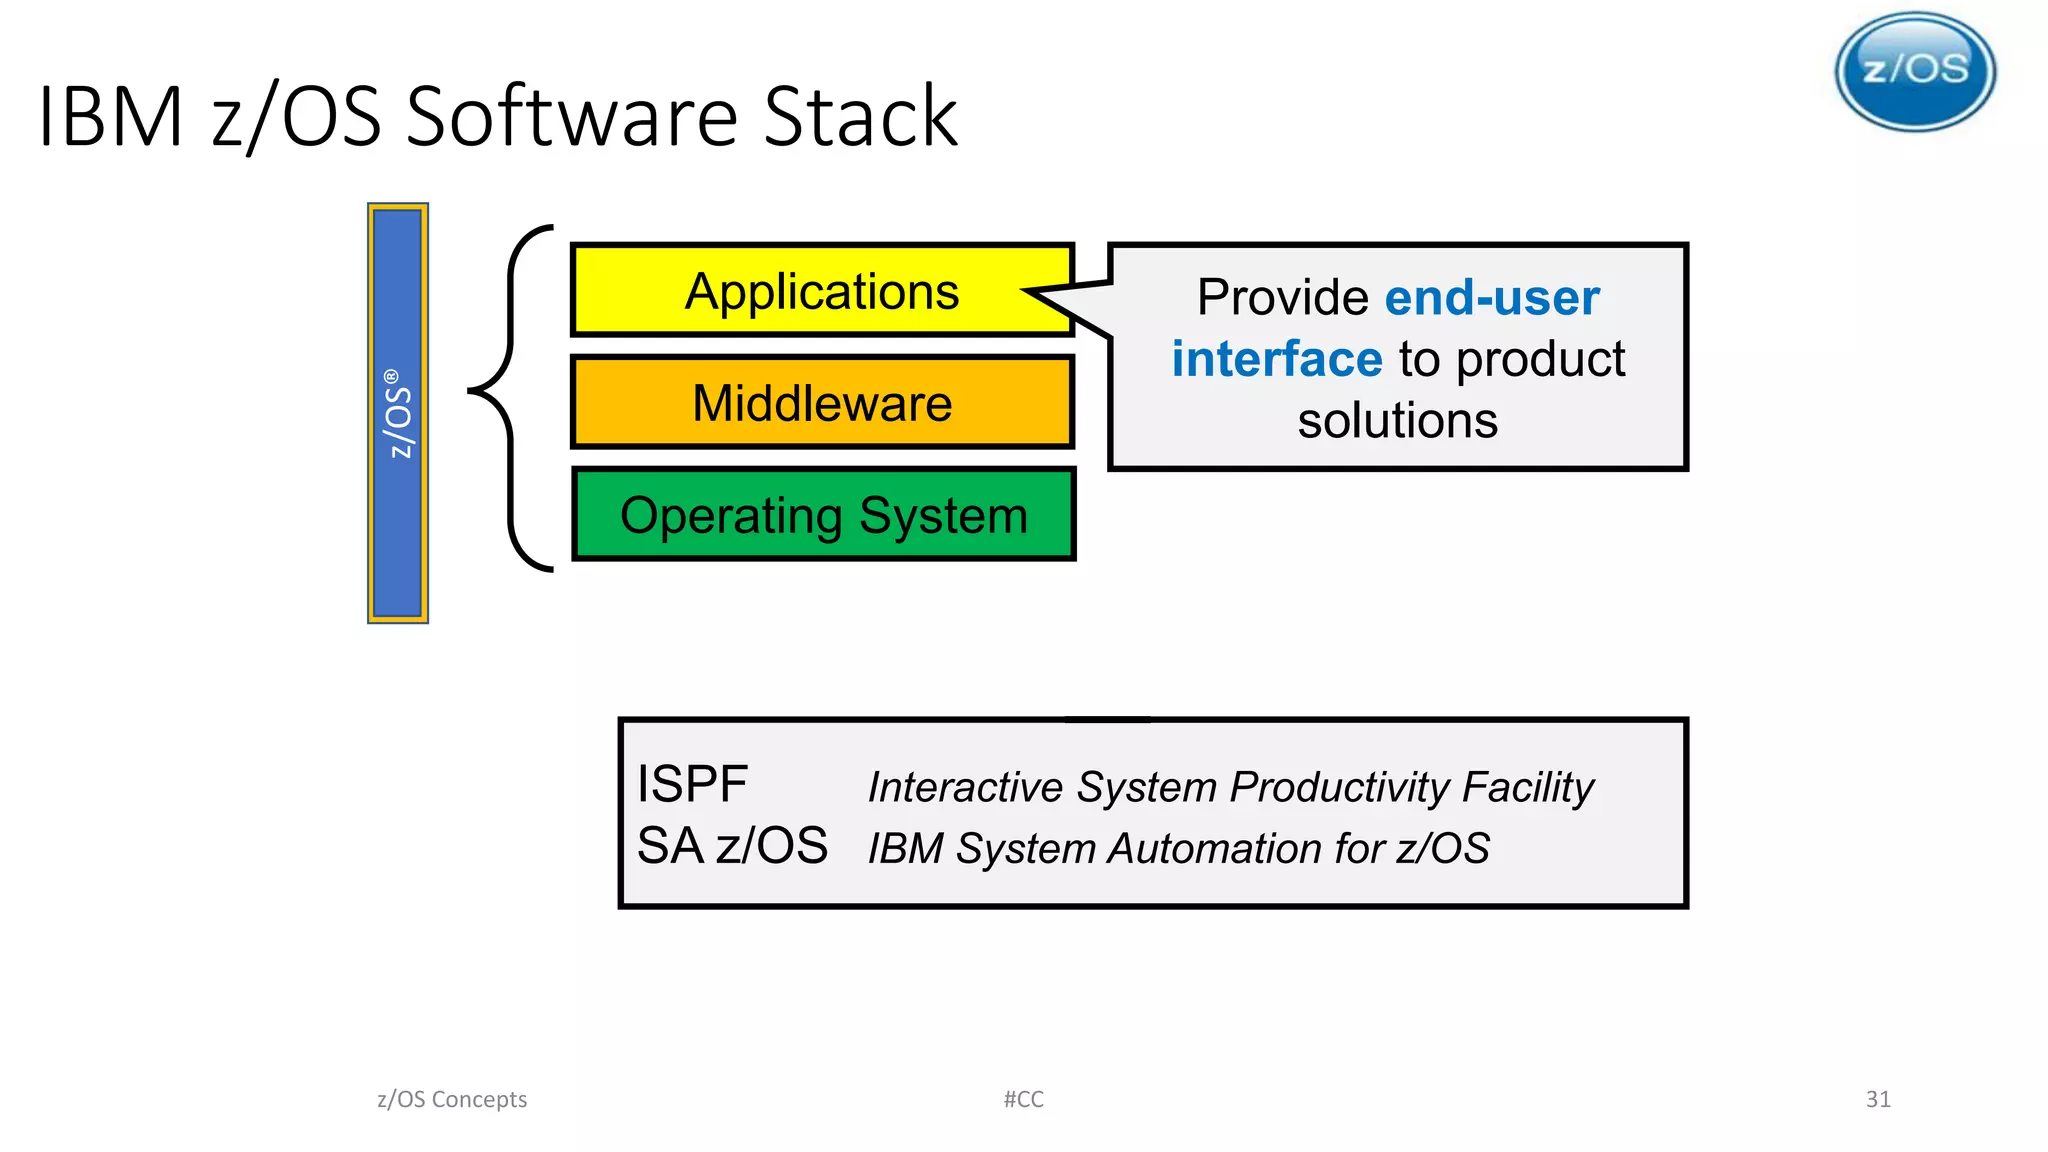Screen dimensions: 2048x1152
Task: Click the phrase to product in callout
Action: (1511, 359)
